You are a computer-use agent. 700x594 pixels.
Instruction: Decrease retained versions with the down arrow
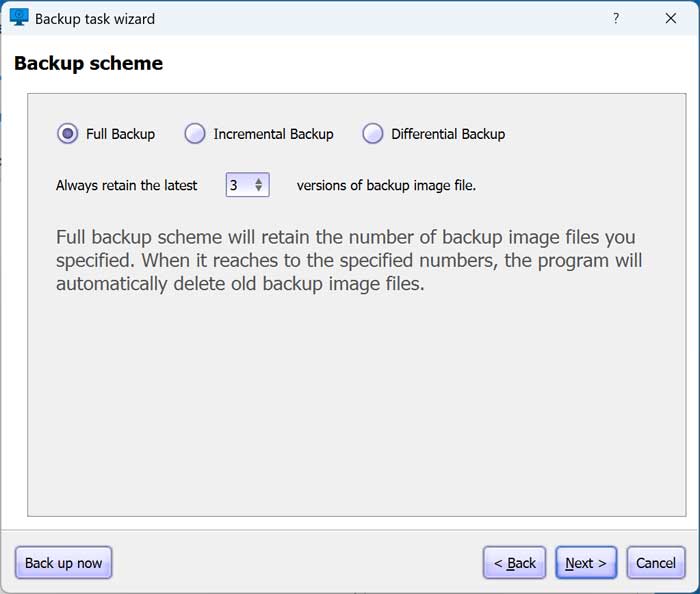(259, 190)
